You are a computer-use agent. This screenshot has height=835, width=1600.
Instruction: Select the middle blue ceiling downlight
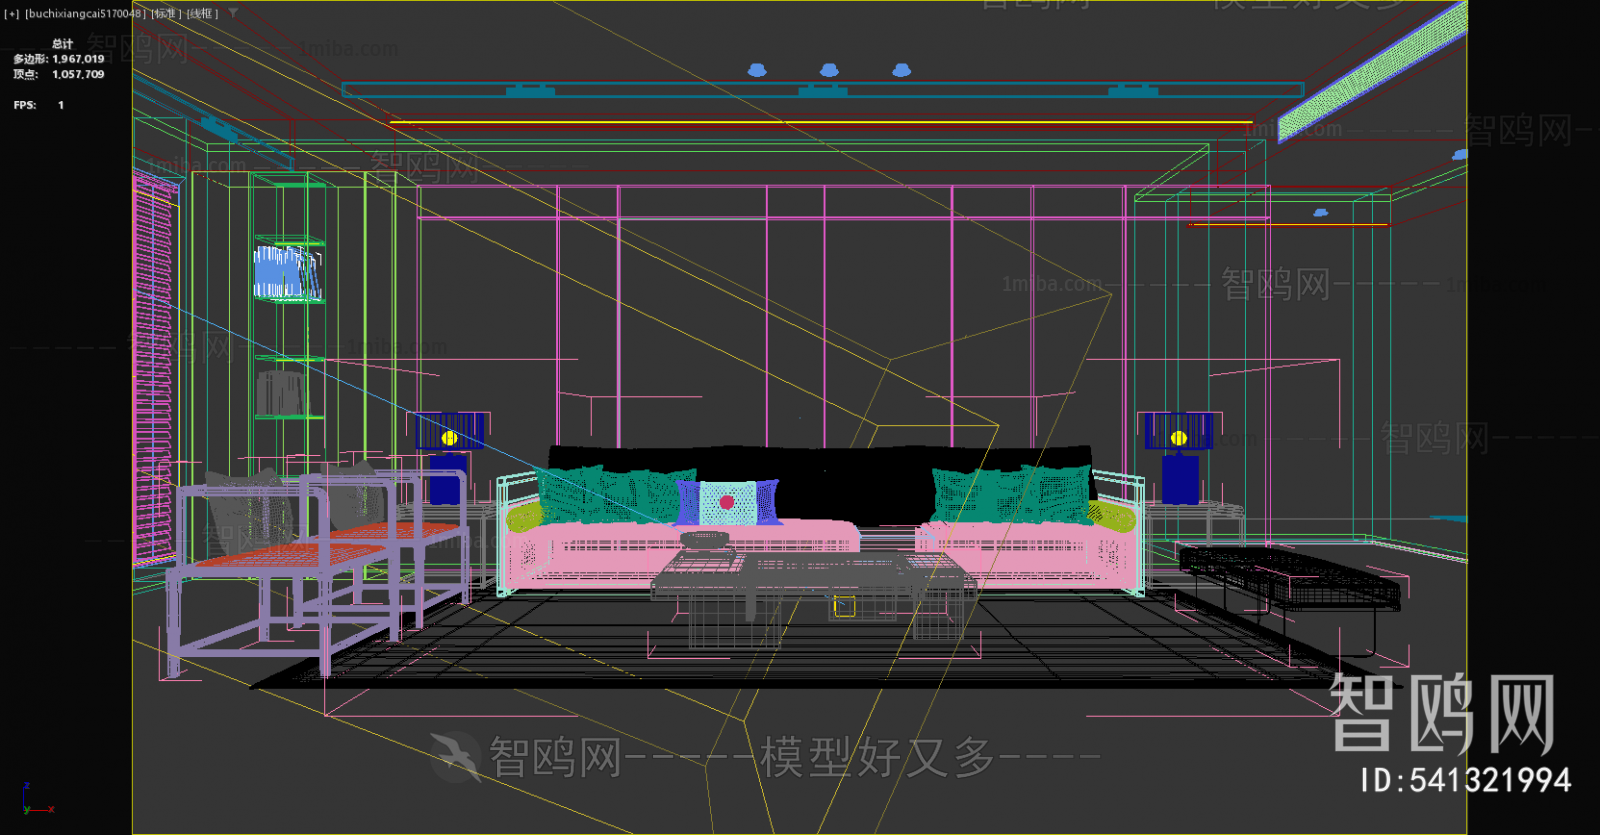(x=829, y=70)
